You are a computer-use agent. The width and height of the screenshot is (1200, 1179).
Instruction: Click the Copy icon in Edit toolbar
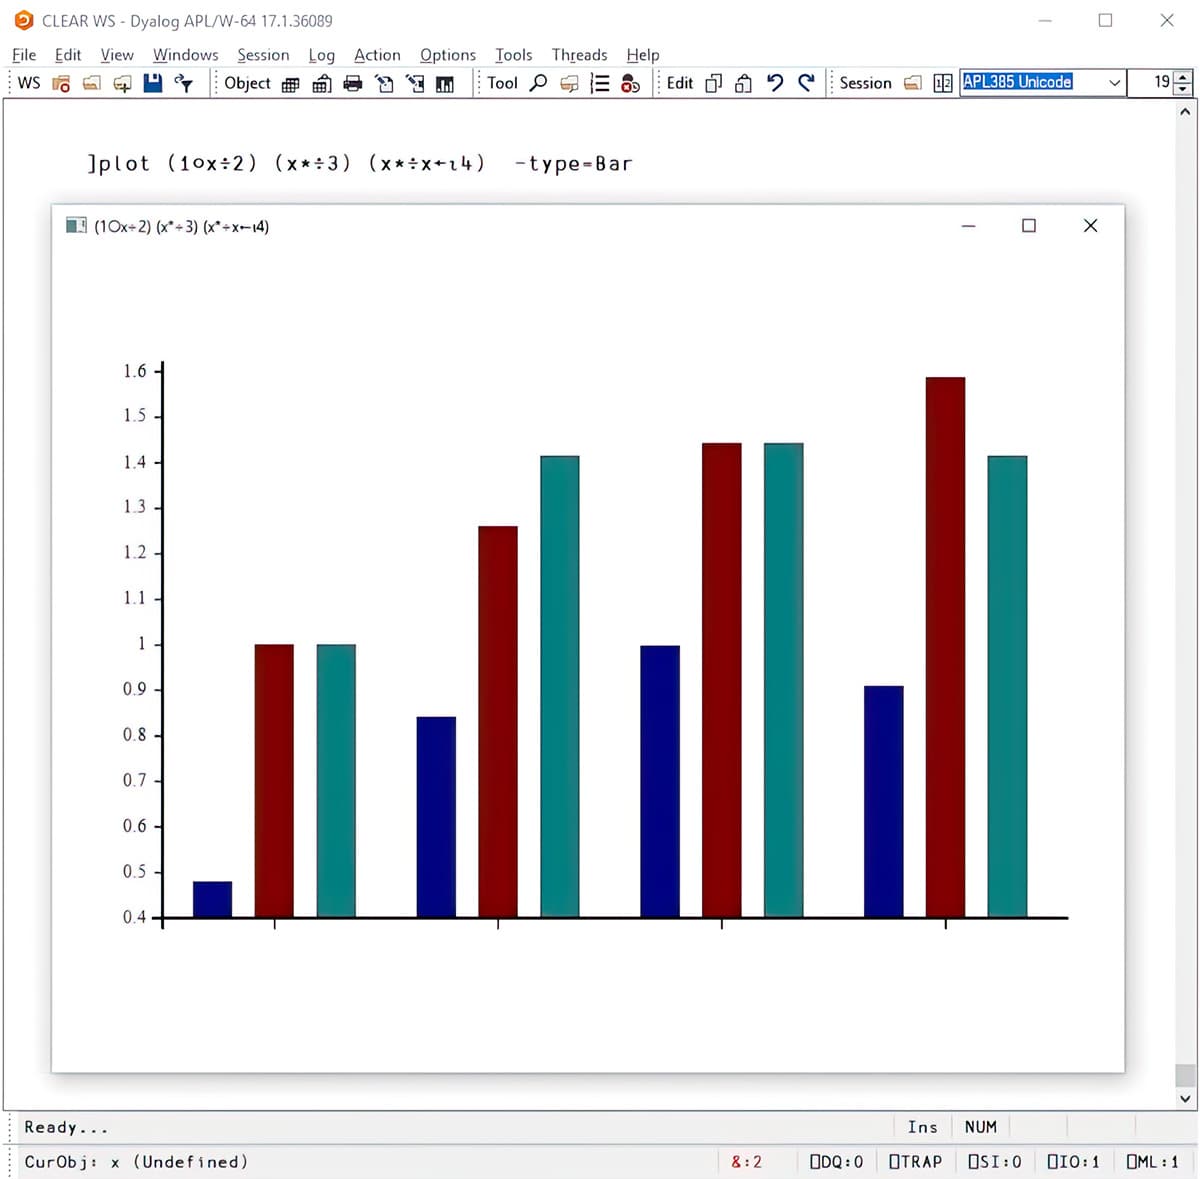(x=713, y=84)
